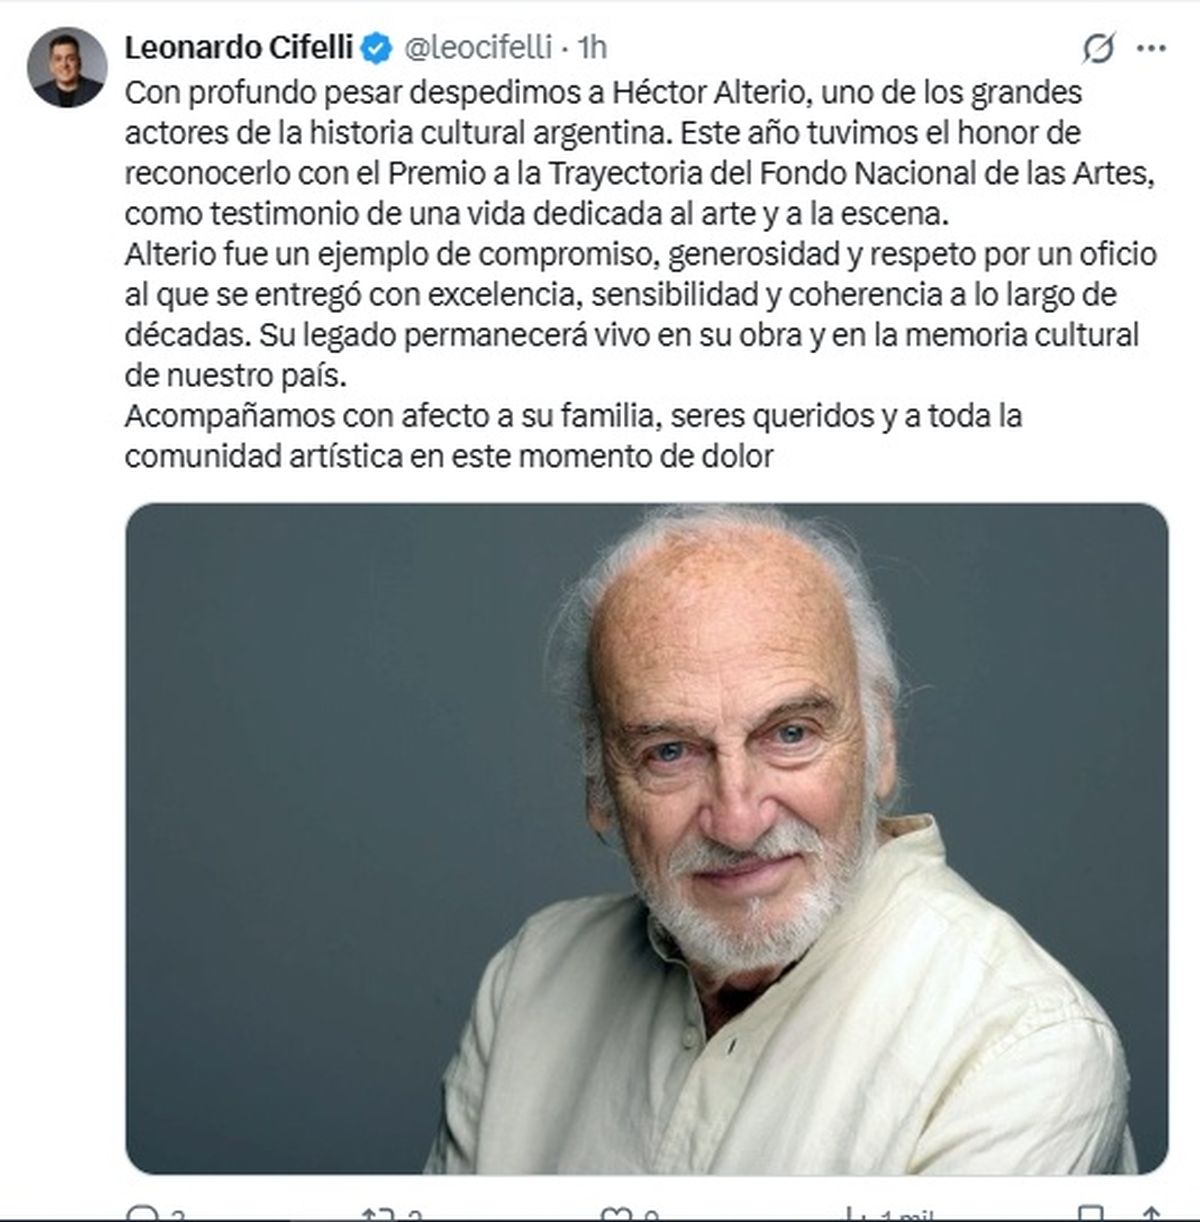Click the repost count beside the arrows

point(414,1216)
